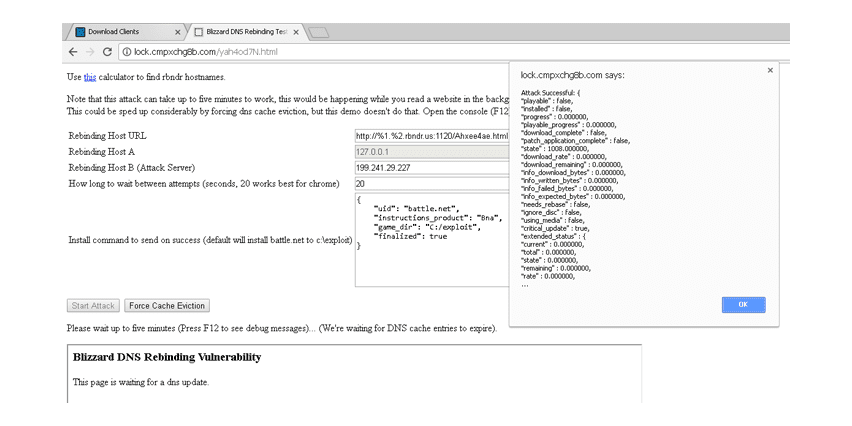Click the Download Clients tab favicon

tap(80, 32)
